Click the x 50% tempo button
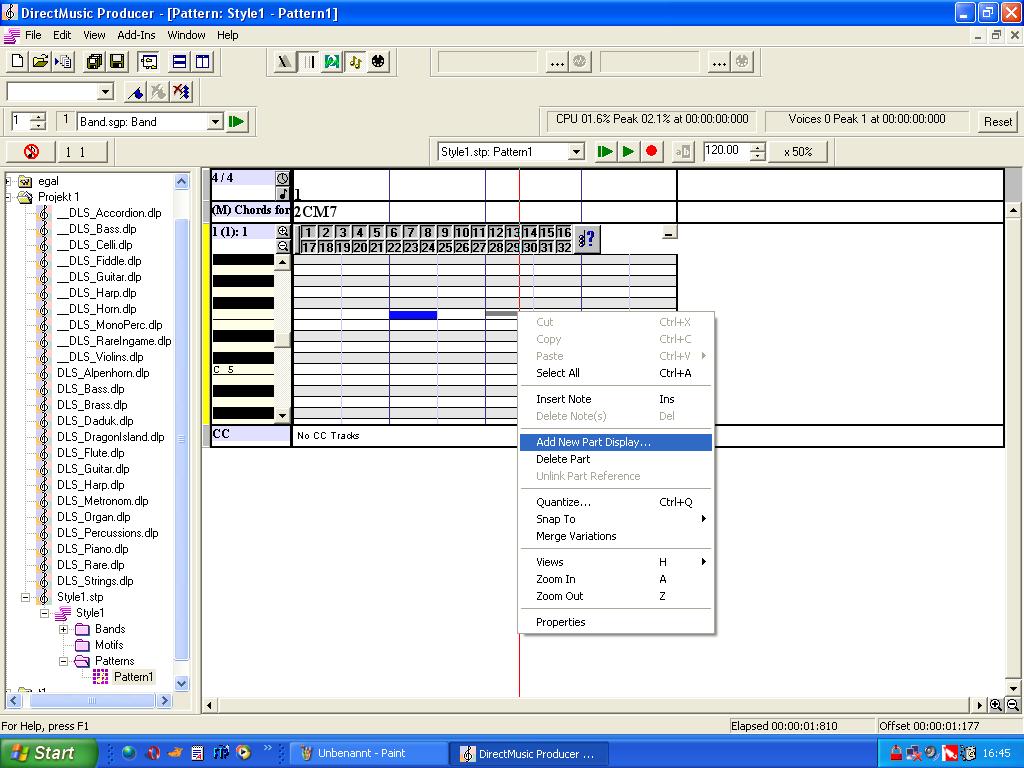This screenshot has width=1024, height=768. pyautogui.click(x=798, y=152)
